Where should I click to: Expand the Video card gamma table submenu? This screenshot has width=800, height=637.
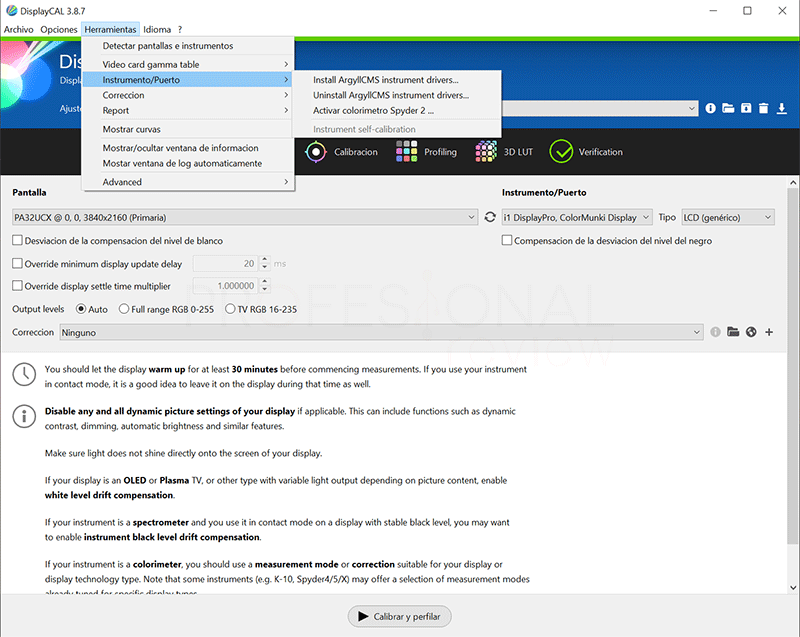coord(188,64)
